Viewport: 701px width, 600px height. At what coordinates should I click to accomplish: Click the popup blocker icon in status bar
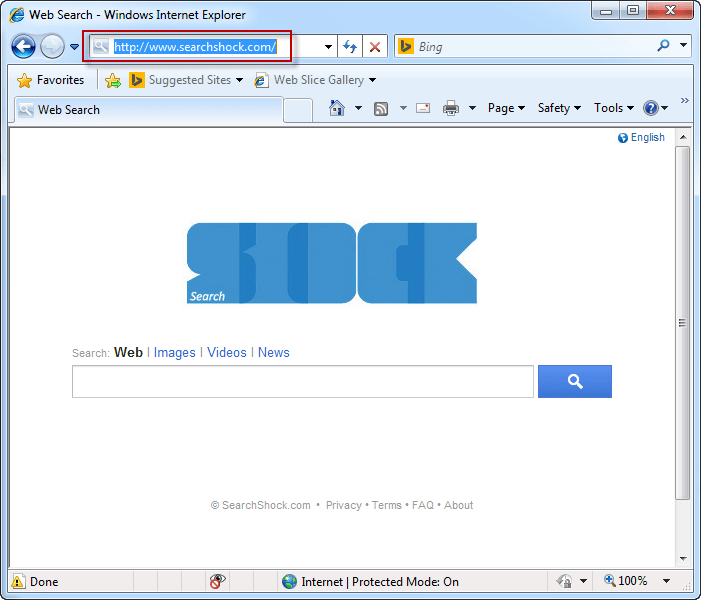[217, 581]
